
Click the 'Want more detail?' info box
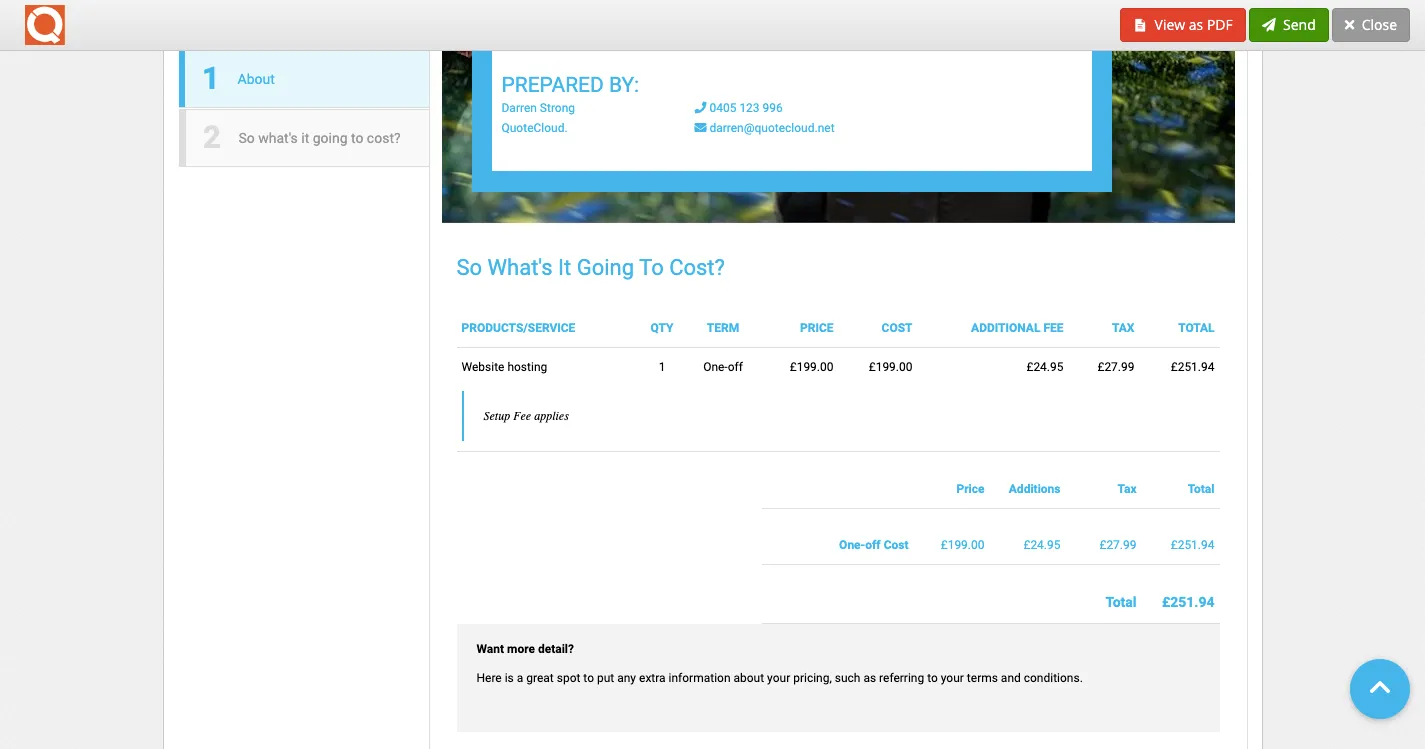838,677
